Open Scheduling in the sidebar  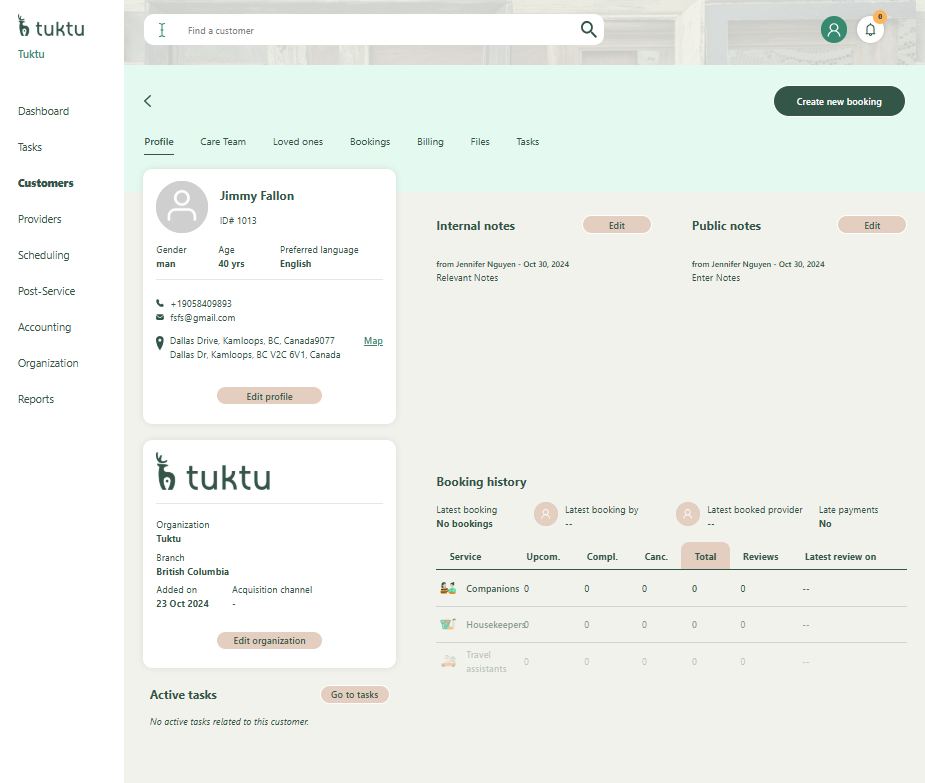pos(44,255)
